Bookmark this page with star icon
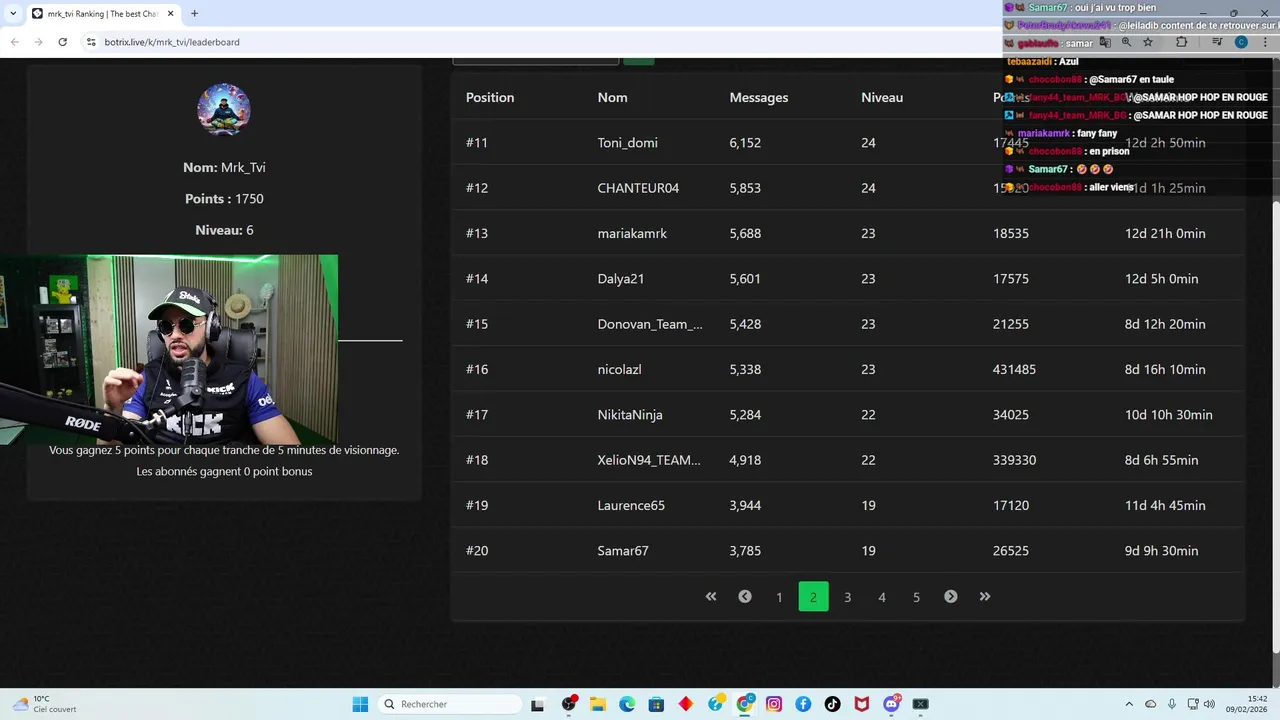Screen dimensions: 1280x720 click(x=1148, y=42)
